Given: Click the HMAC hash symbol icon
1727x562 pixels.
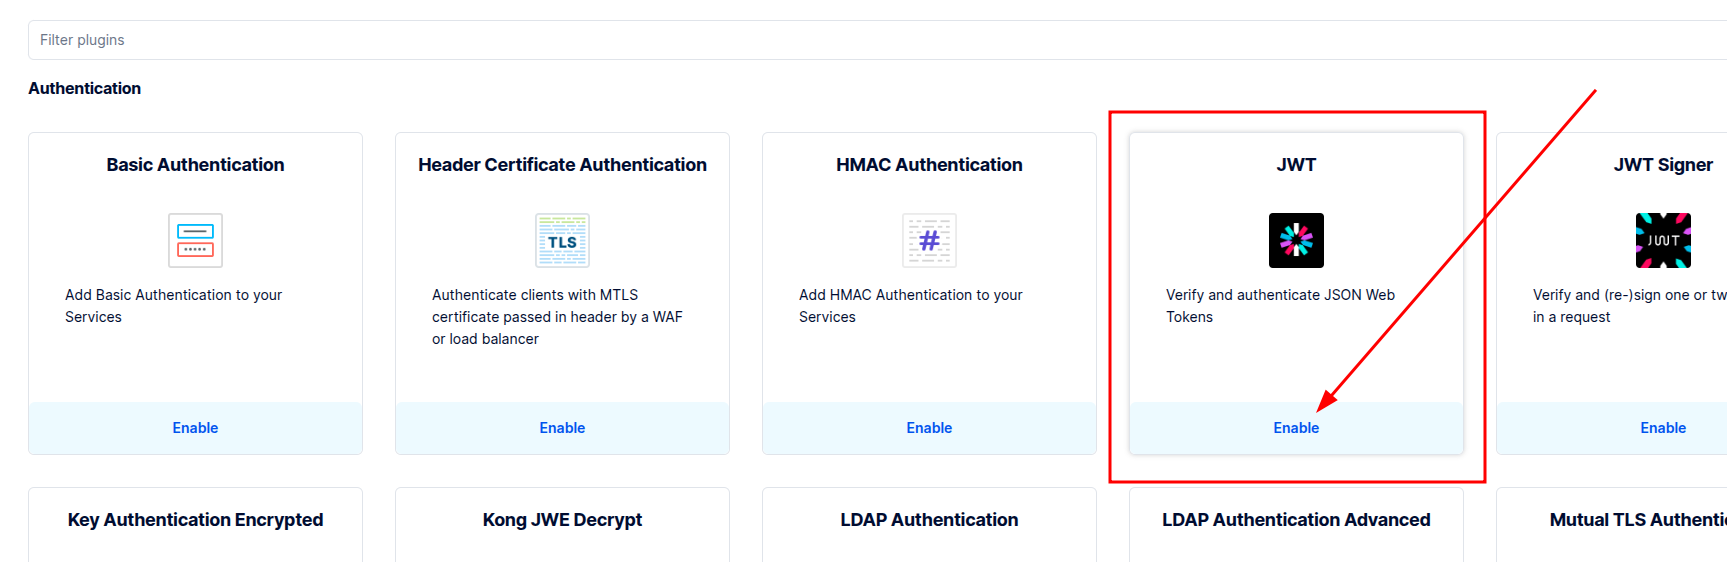Looking at the screenshot, I should click(x=929, y=240).
